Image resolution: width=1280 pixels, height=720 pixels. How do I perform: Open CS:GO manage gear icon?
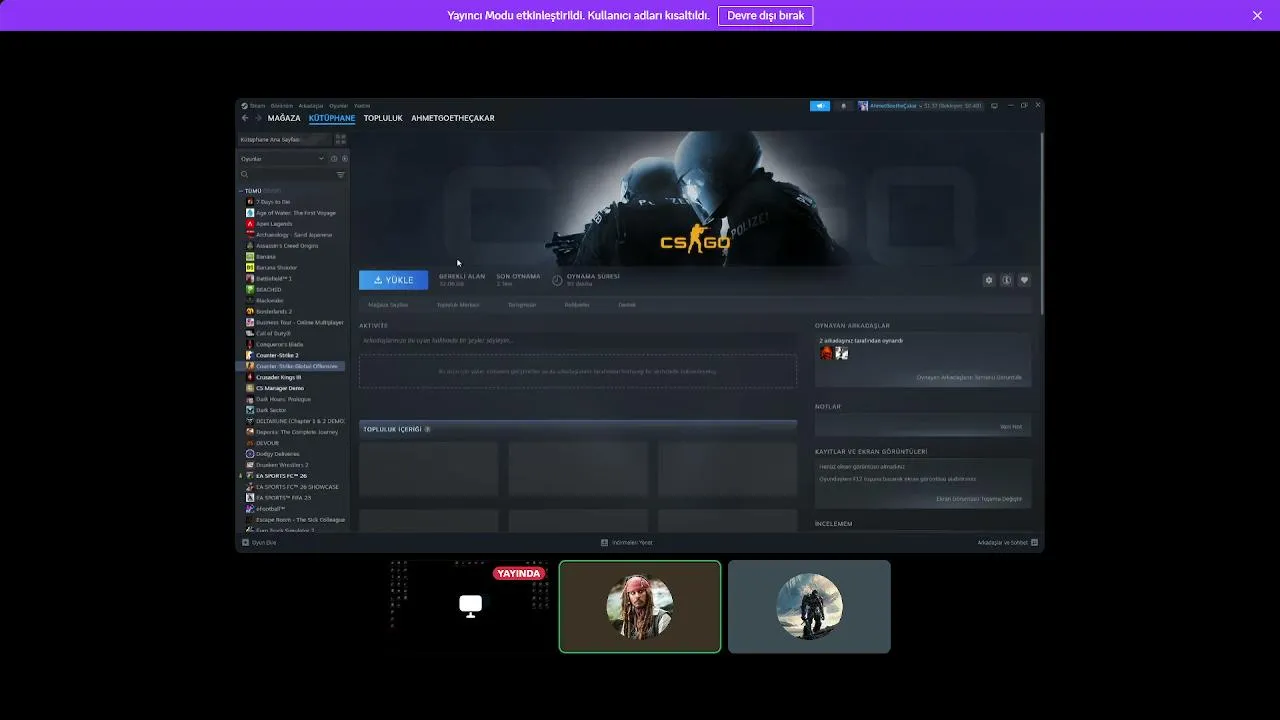point(989,280)
